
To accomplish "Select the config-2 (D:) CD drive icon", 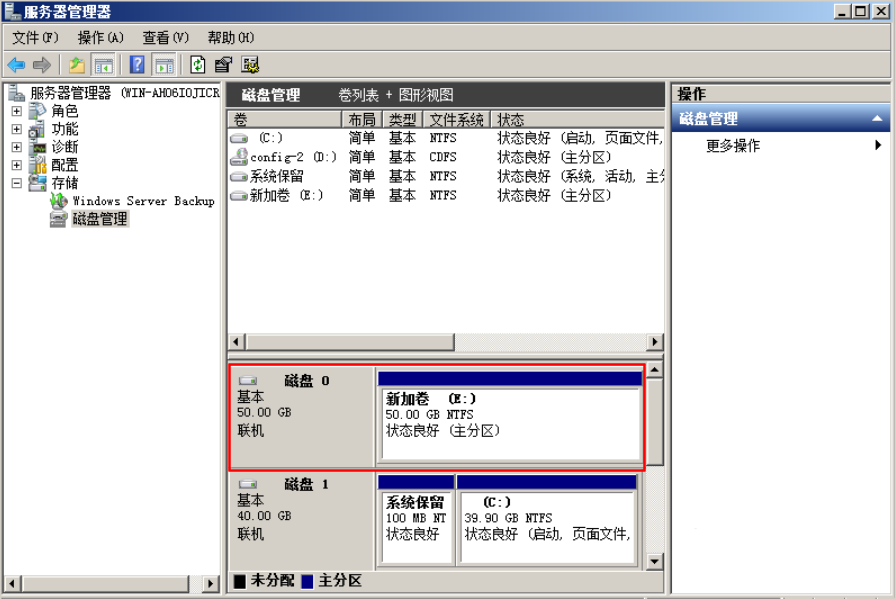I will [x=239, y=157].
